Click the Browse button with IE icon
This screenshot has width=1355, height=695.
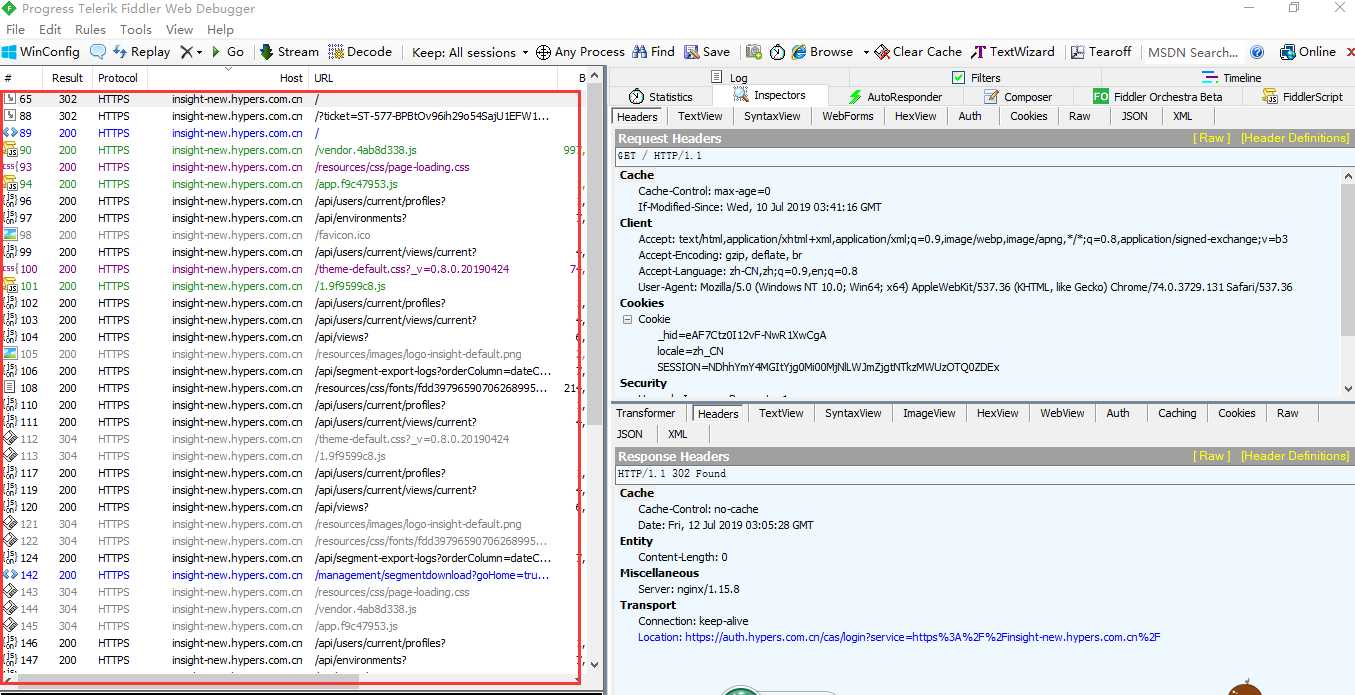tap(823, 52)
